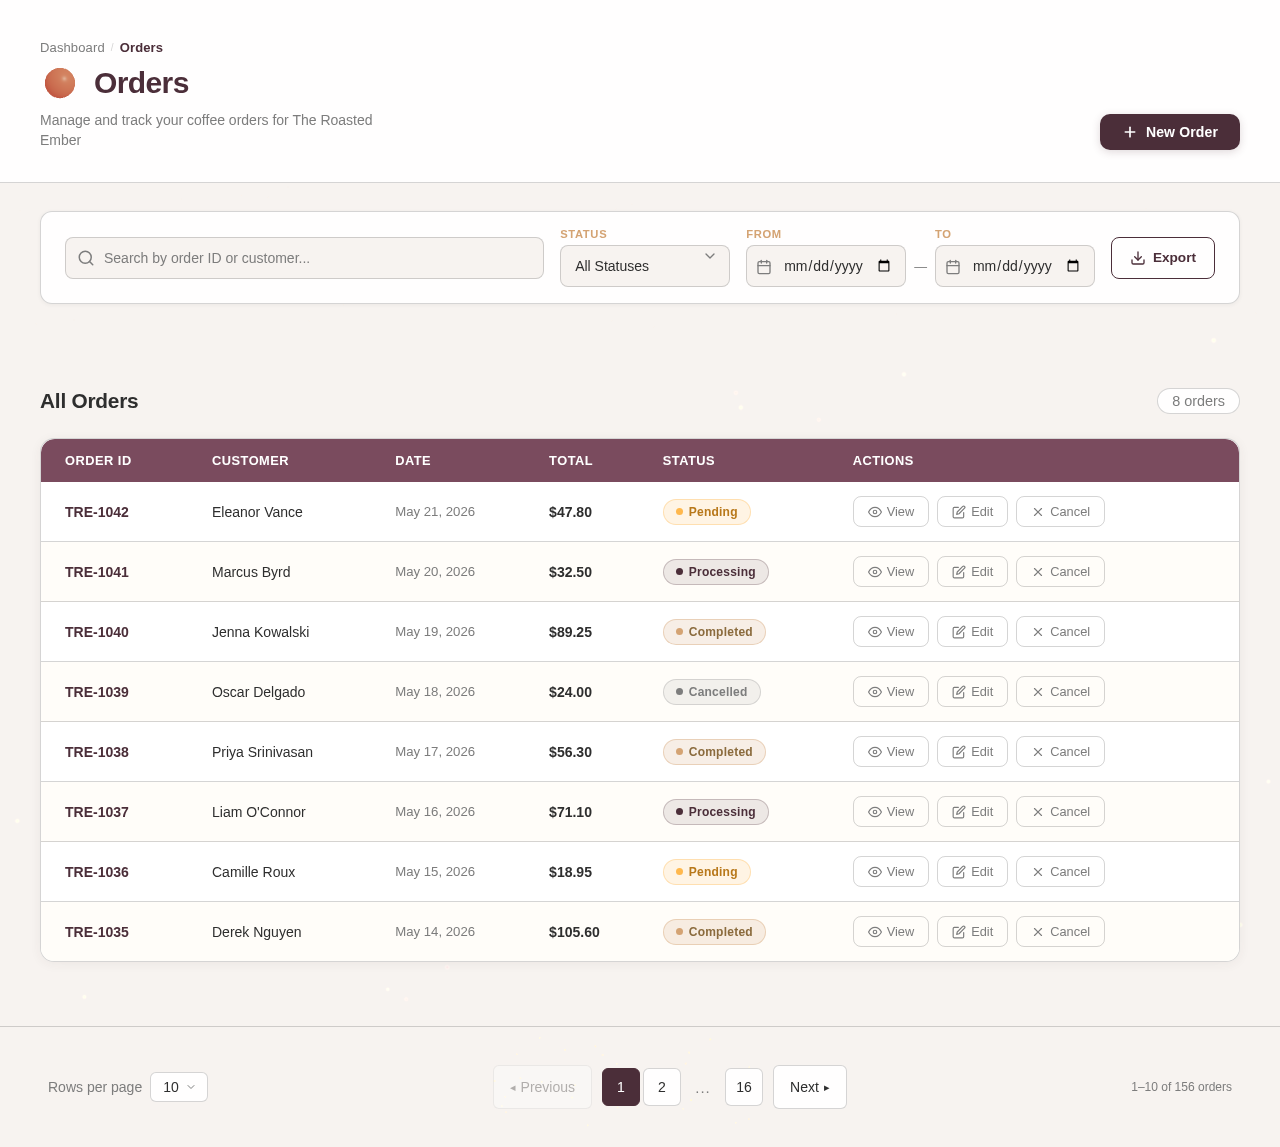Screen dimensions: 1280x1147
Task: Click the Cancelled badge on TRE-1039
Action: 712,692
